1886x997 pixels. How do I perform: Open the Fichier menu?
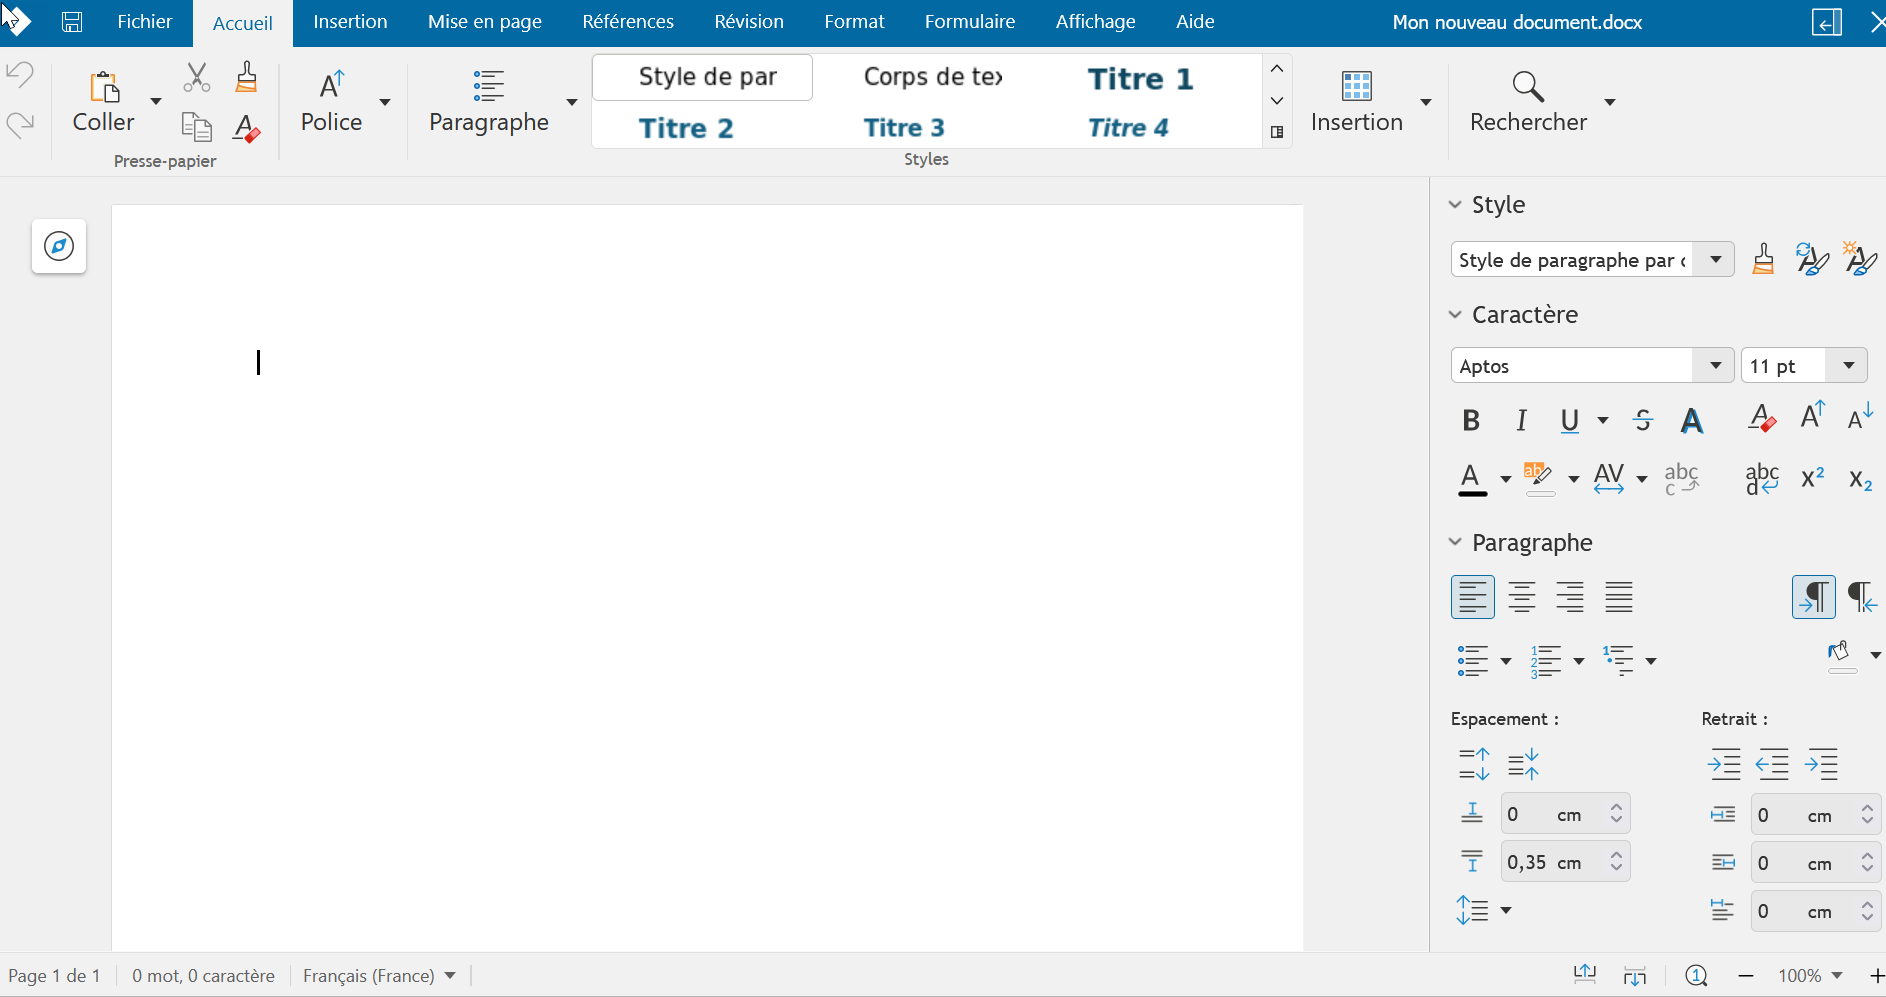coord(145,22)
